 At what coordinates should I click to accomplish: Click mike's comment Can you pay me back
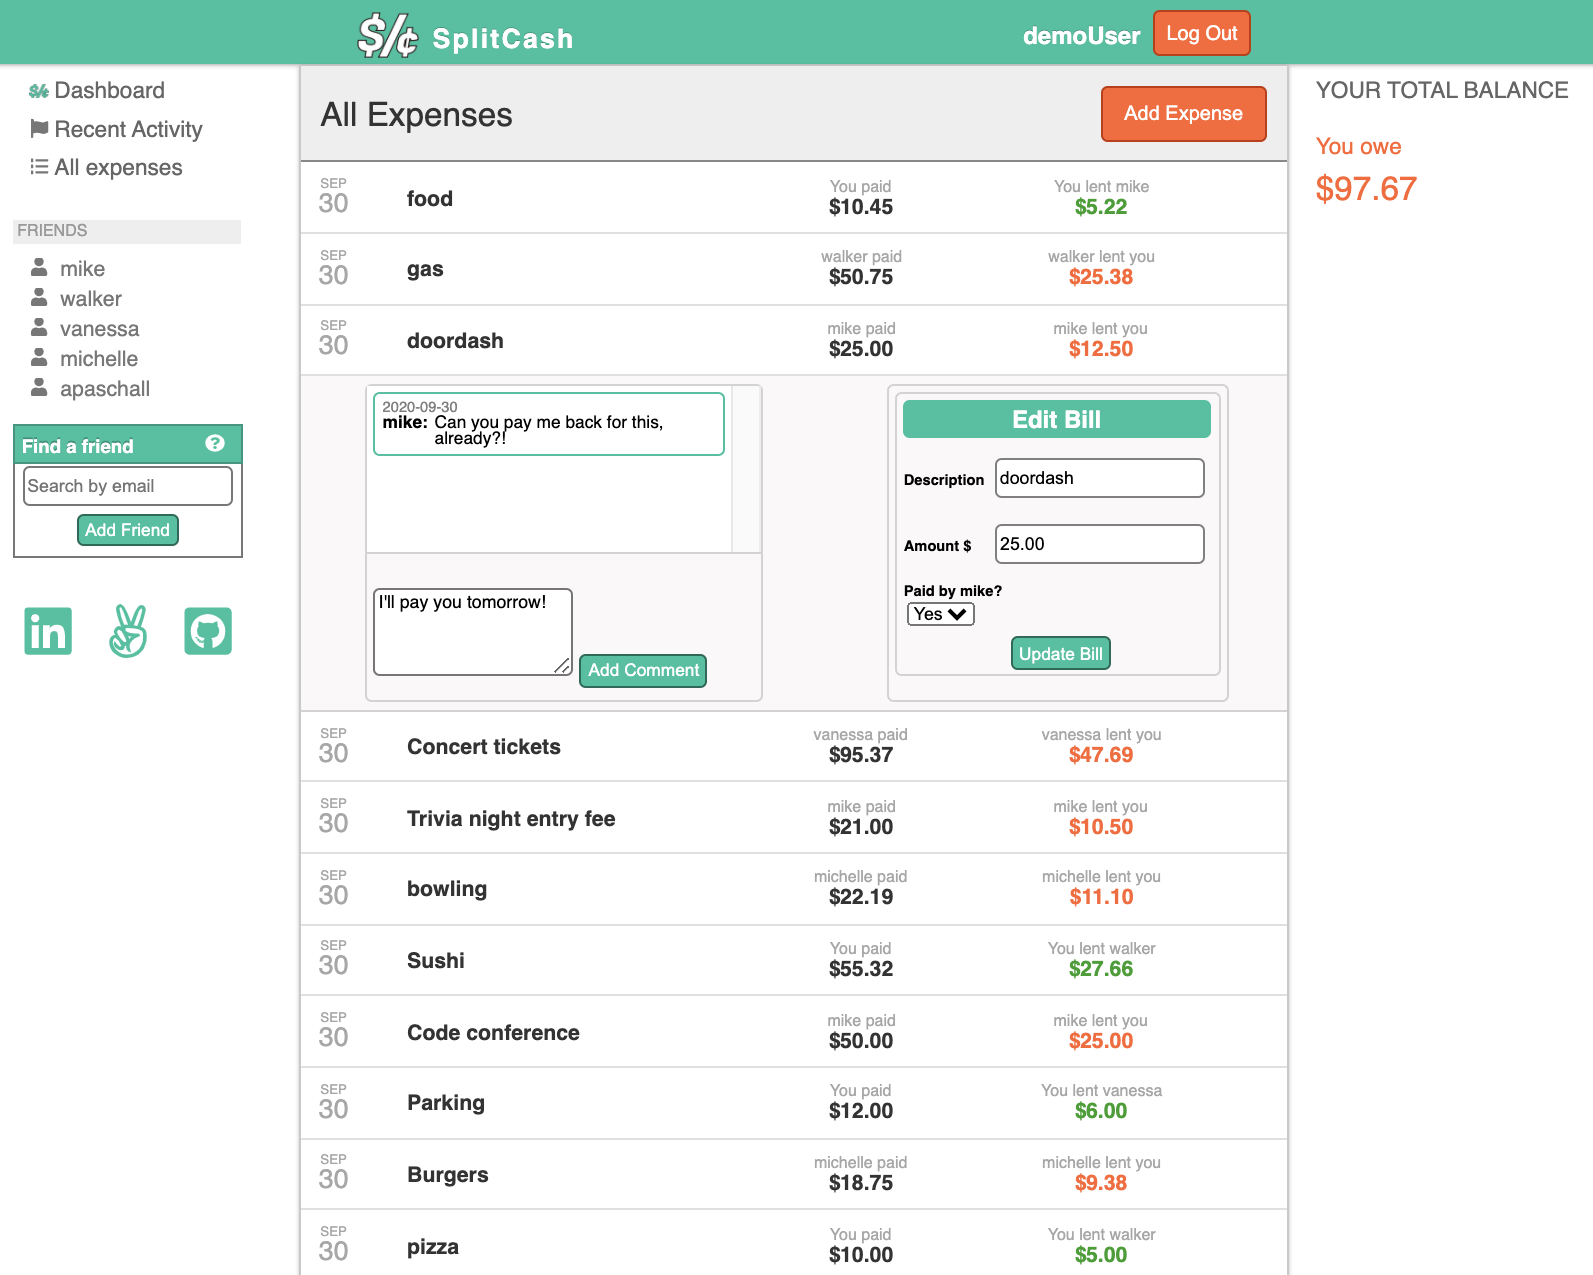(x=549, y=424)
